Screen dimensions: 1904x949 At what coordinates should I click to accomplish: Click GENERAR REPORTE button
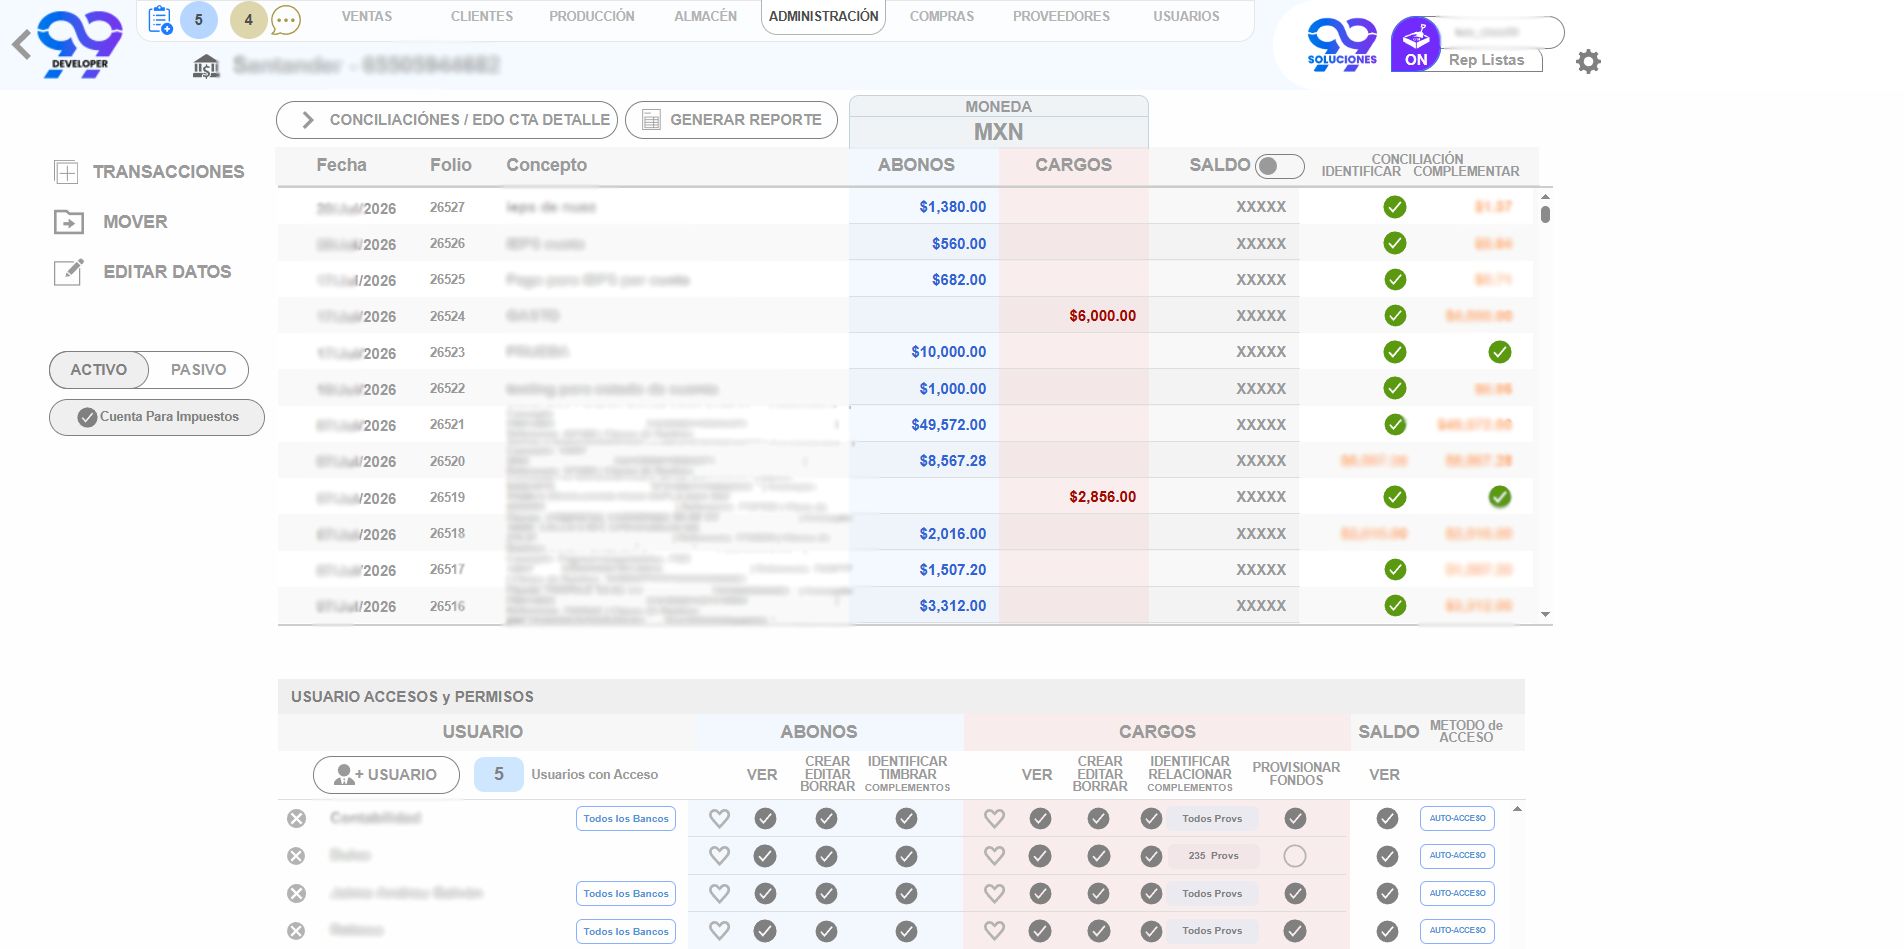coord(731,120)
